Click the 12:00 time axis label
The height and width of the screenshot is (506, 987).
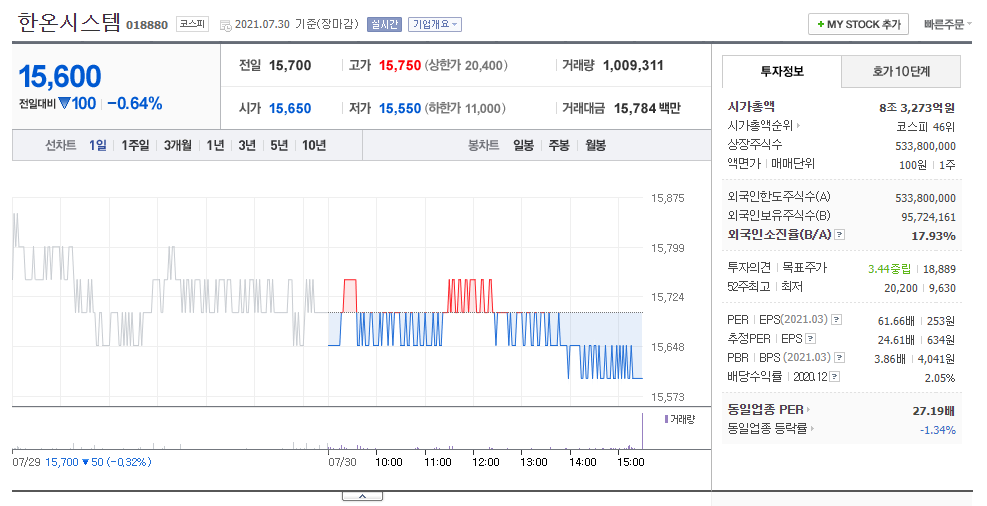(485, 462)
